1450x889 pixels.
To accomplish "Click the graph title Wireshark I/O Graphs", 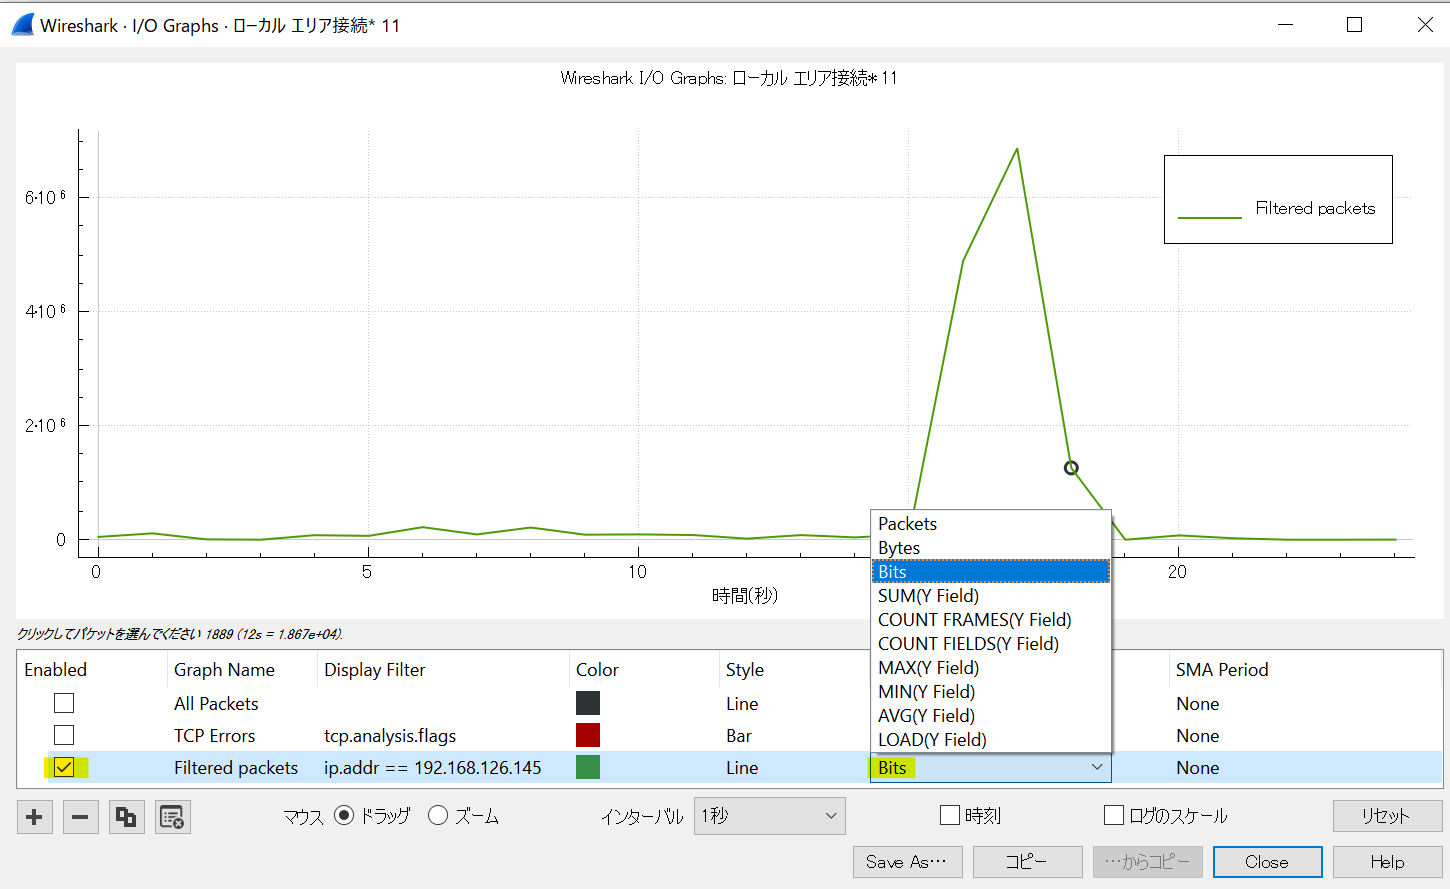I will (x=729, y=78).
